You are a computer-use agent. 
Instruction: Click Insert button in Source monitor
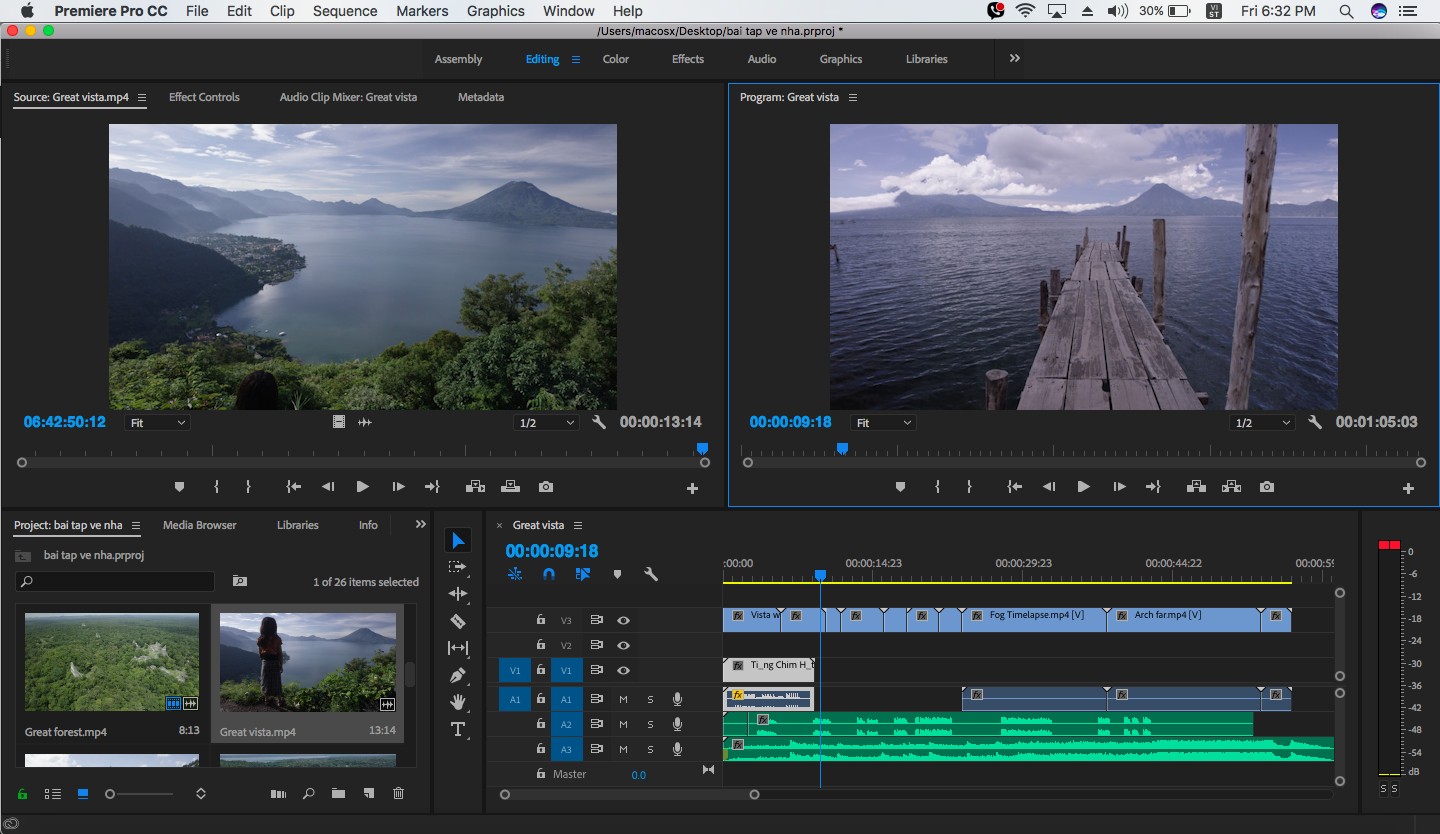pos(475,487)
